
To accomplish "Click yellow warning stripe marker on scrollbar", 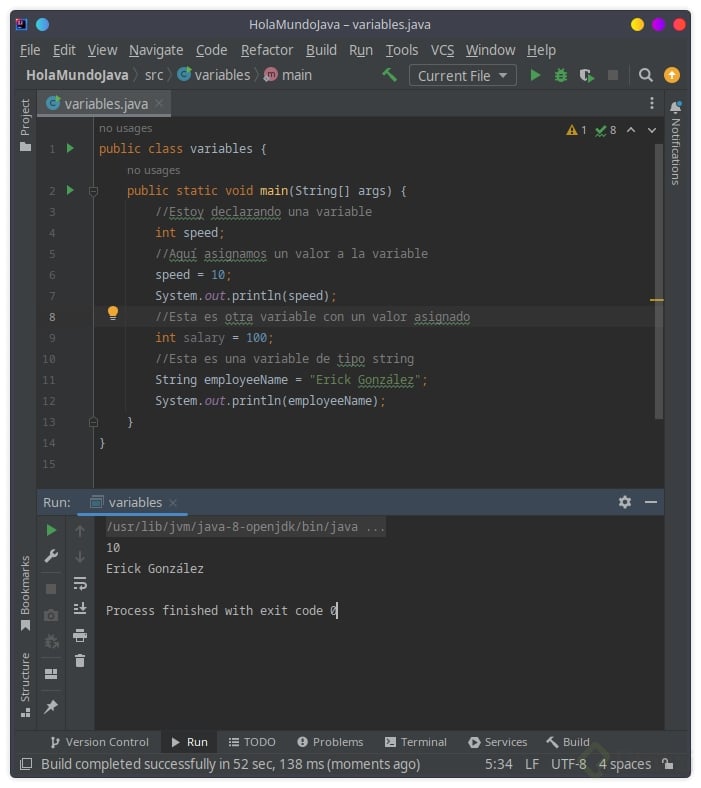I will pyautogui.click(x=657, y=300).
